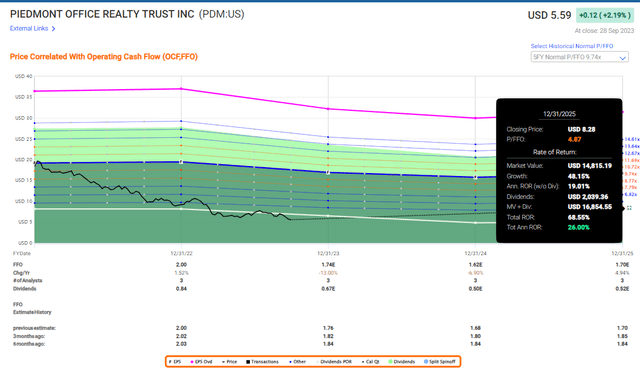The height and width of the screenshot is (372, 640).
Task: Toggle the EPS Ovd legend item
Action: 201,362
